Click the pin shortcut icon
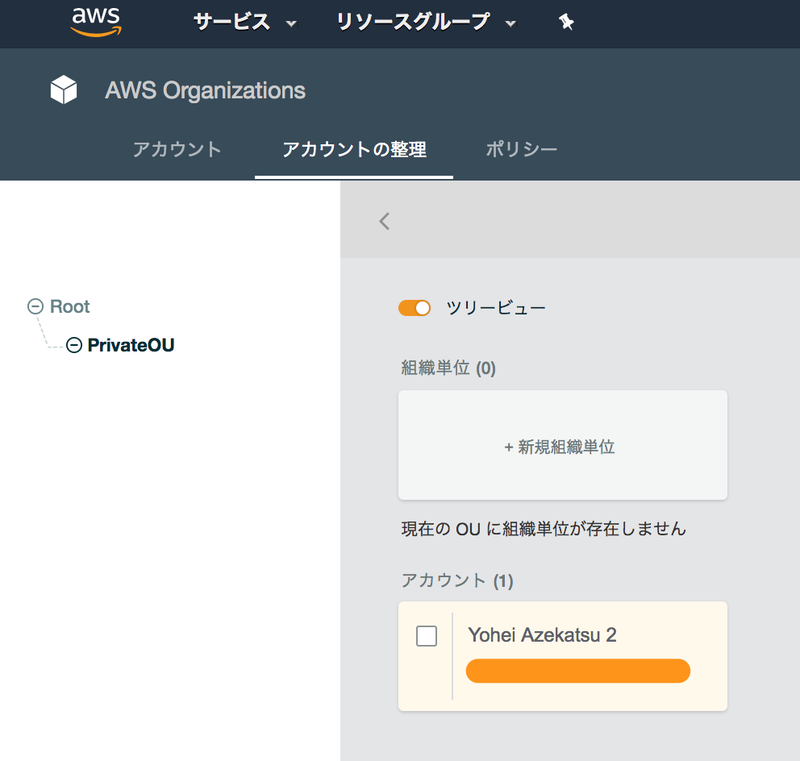 click(566, 22)
